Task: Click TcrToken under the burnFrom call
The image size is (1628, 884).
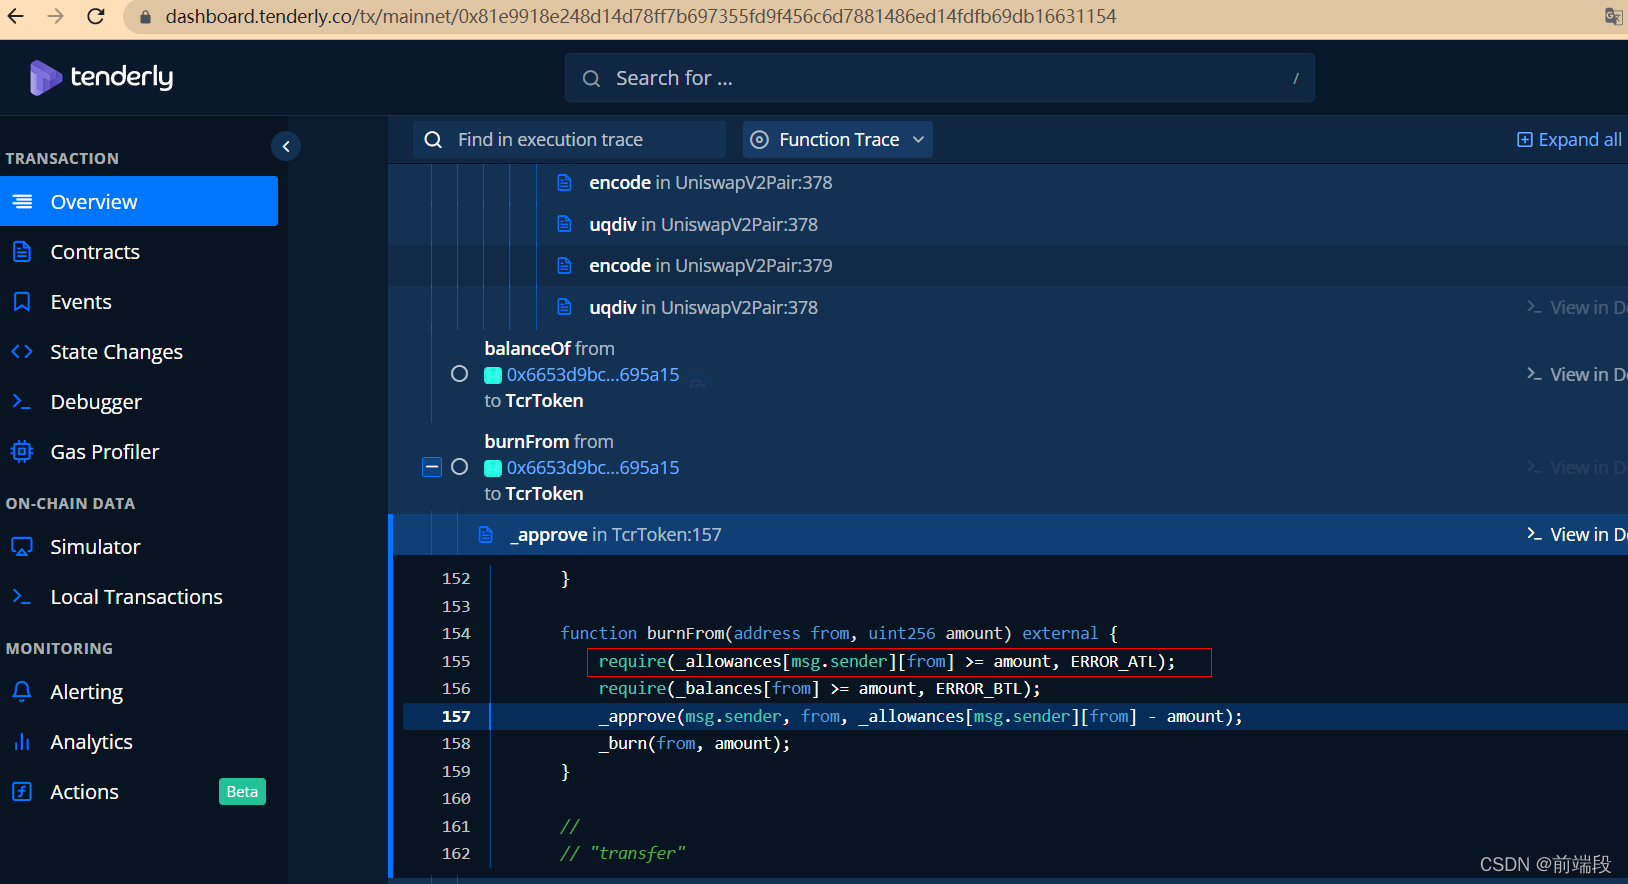Action: [x=544, y=493]
